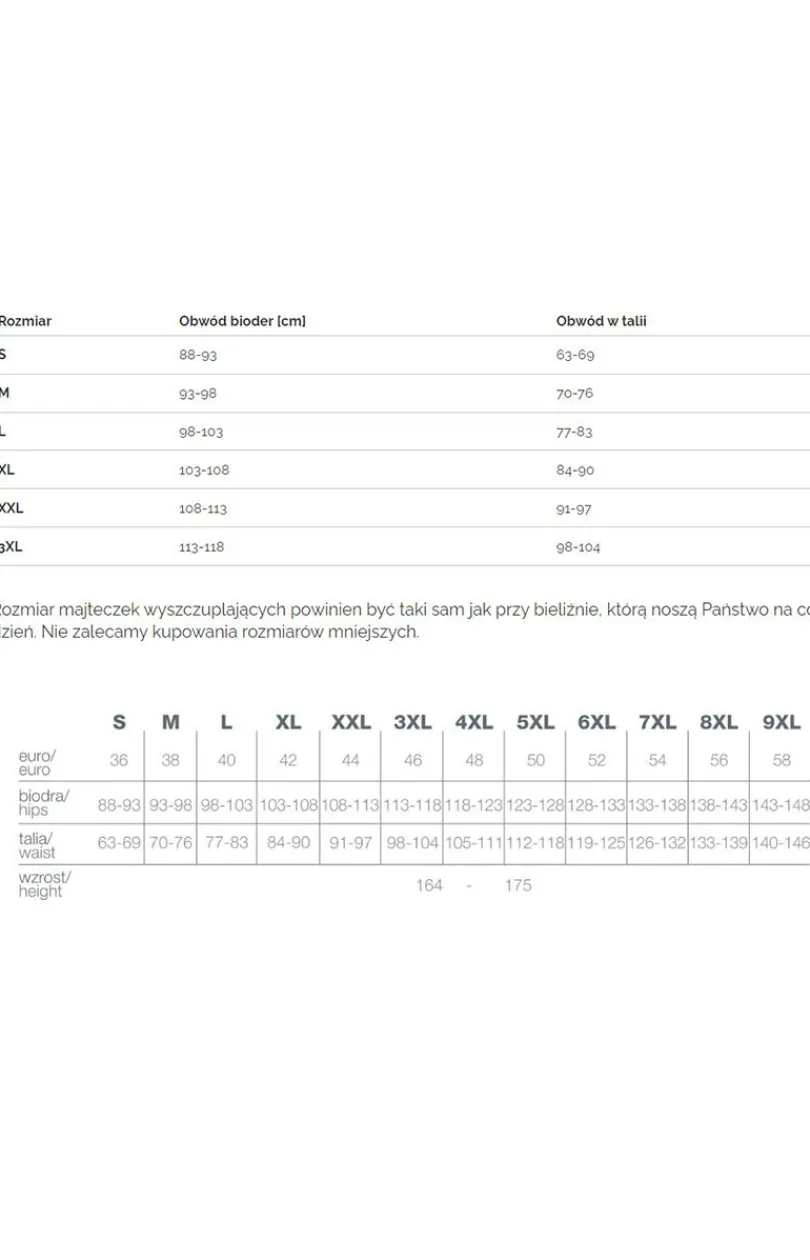Click the 98-103 hip measurement in the L row
The image size is (810, 1260).
click(x=201, y=432)
